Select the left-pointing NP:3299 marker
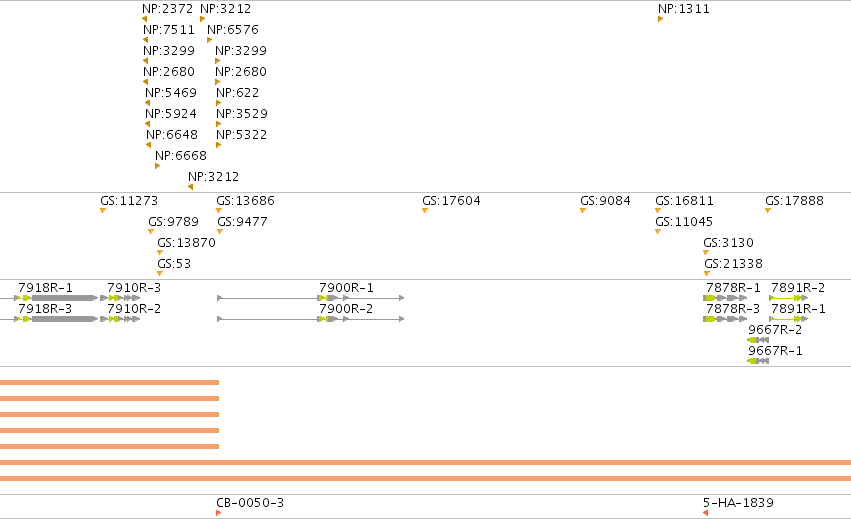 tap(145, 61)
